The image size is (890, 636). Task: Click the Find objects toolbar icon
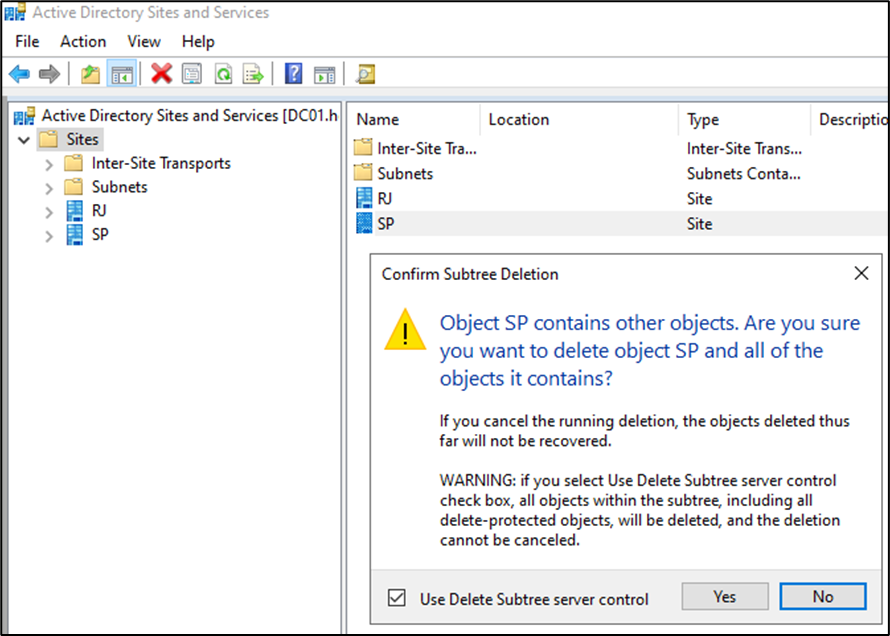tap(366, 74)
